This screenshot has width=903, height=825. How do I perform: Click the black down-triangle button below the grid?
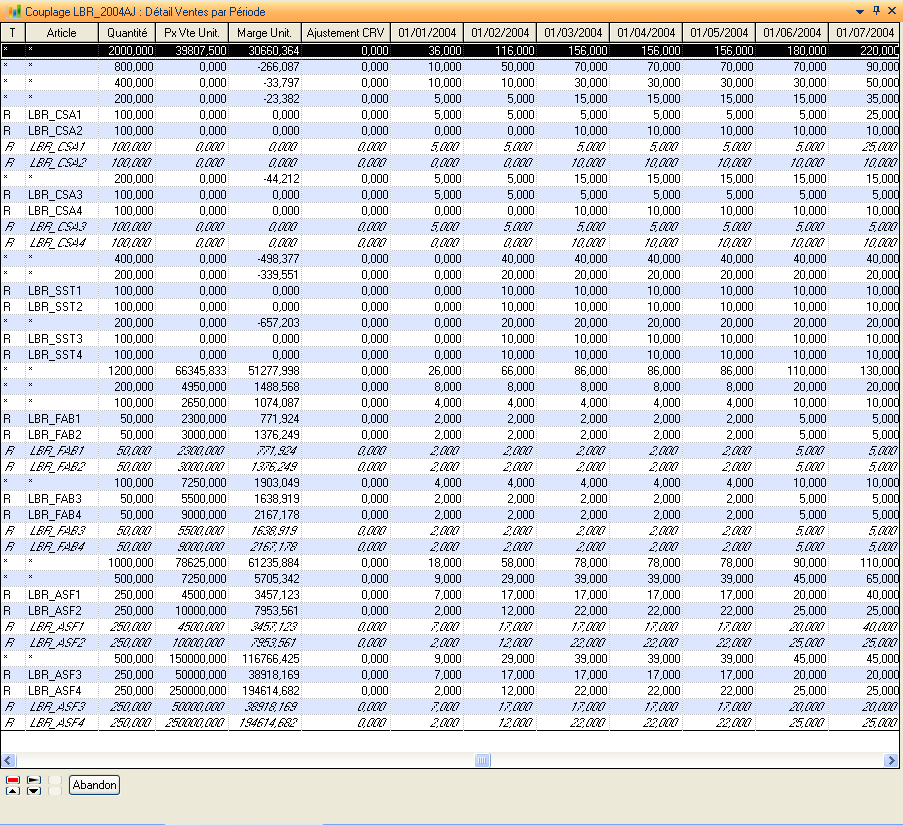pos(34,790)
